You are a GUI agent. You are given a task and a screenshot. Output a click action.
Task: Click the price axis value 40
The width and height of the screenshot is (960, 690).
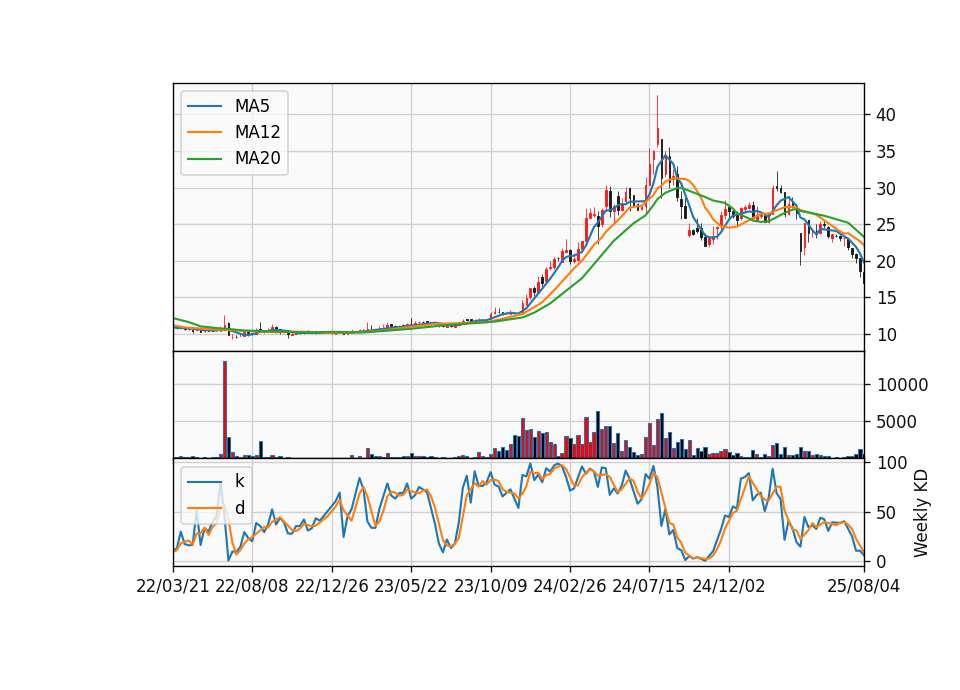click(x=886, y=115)
